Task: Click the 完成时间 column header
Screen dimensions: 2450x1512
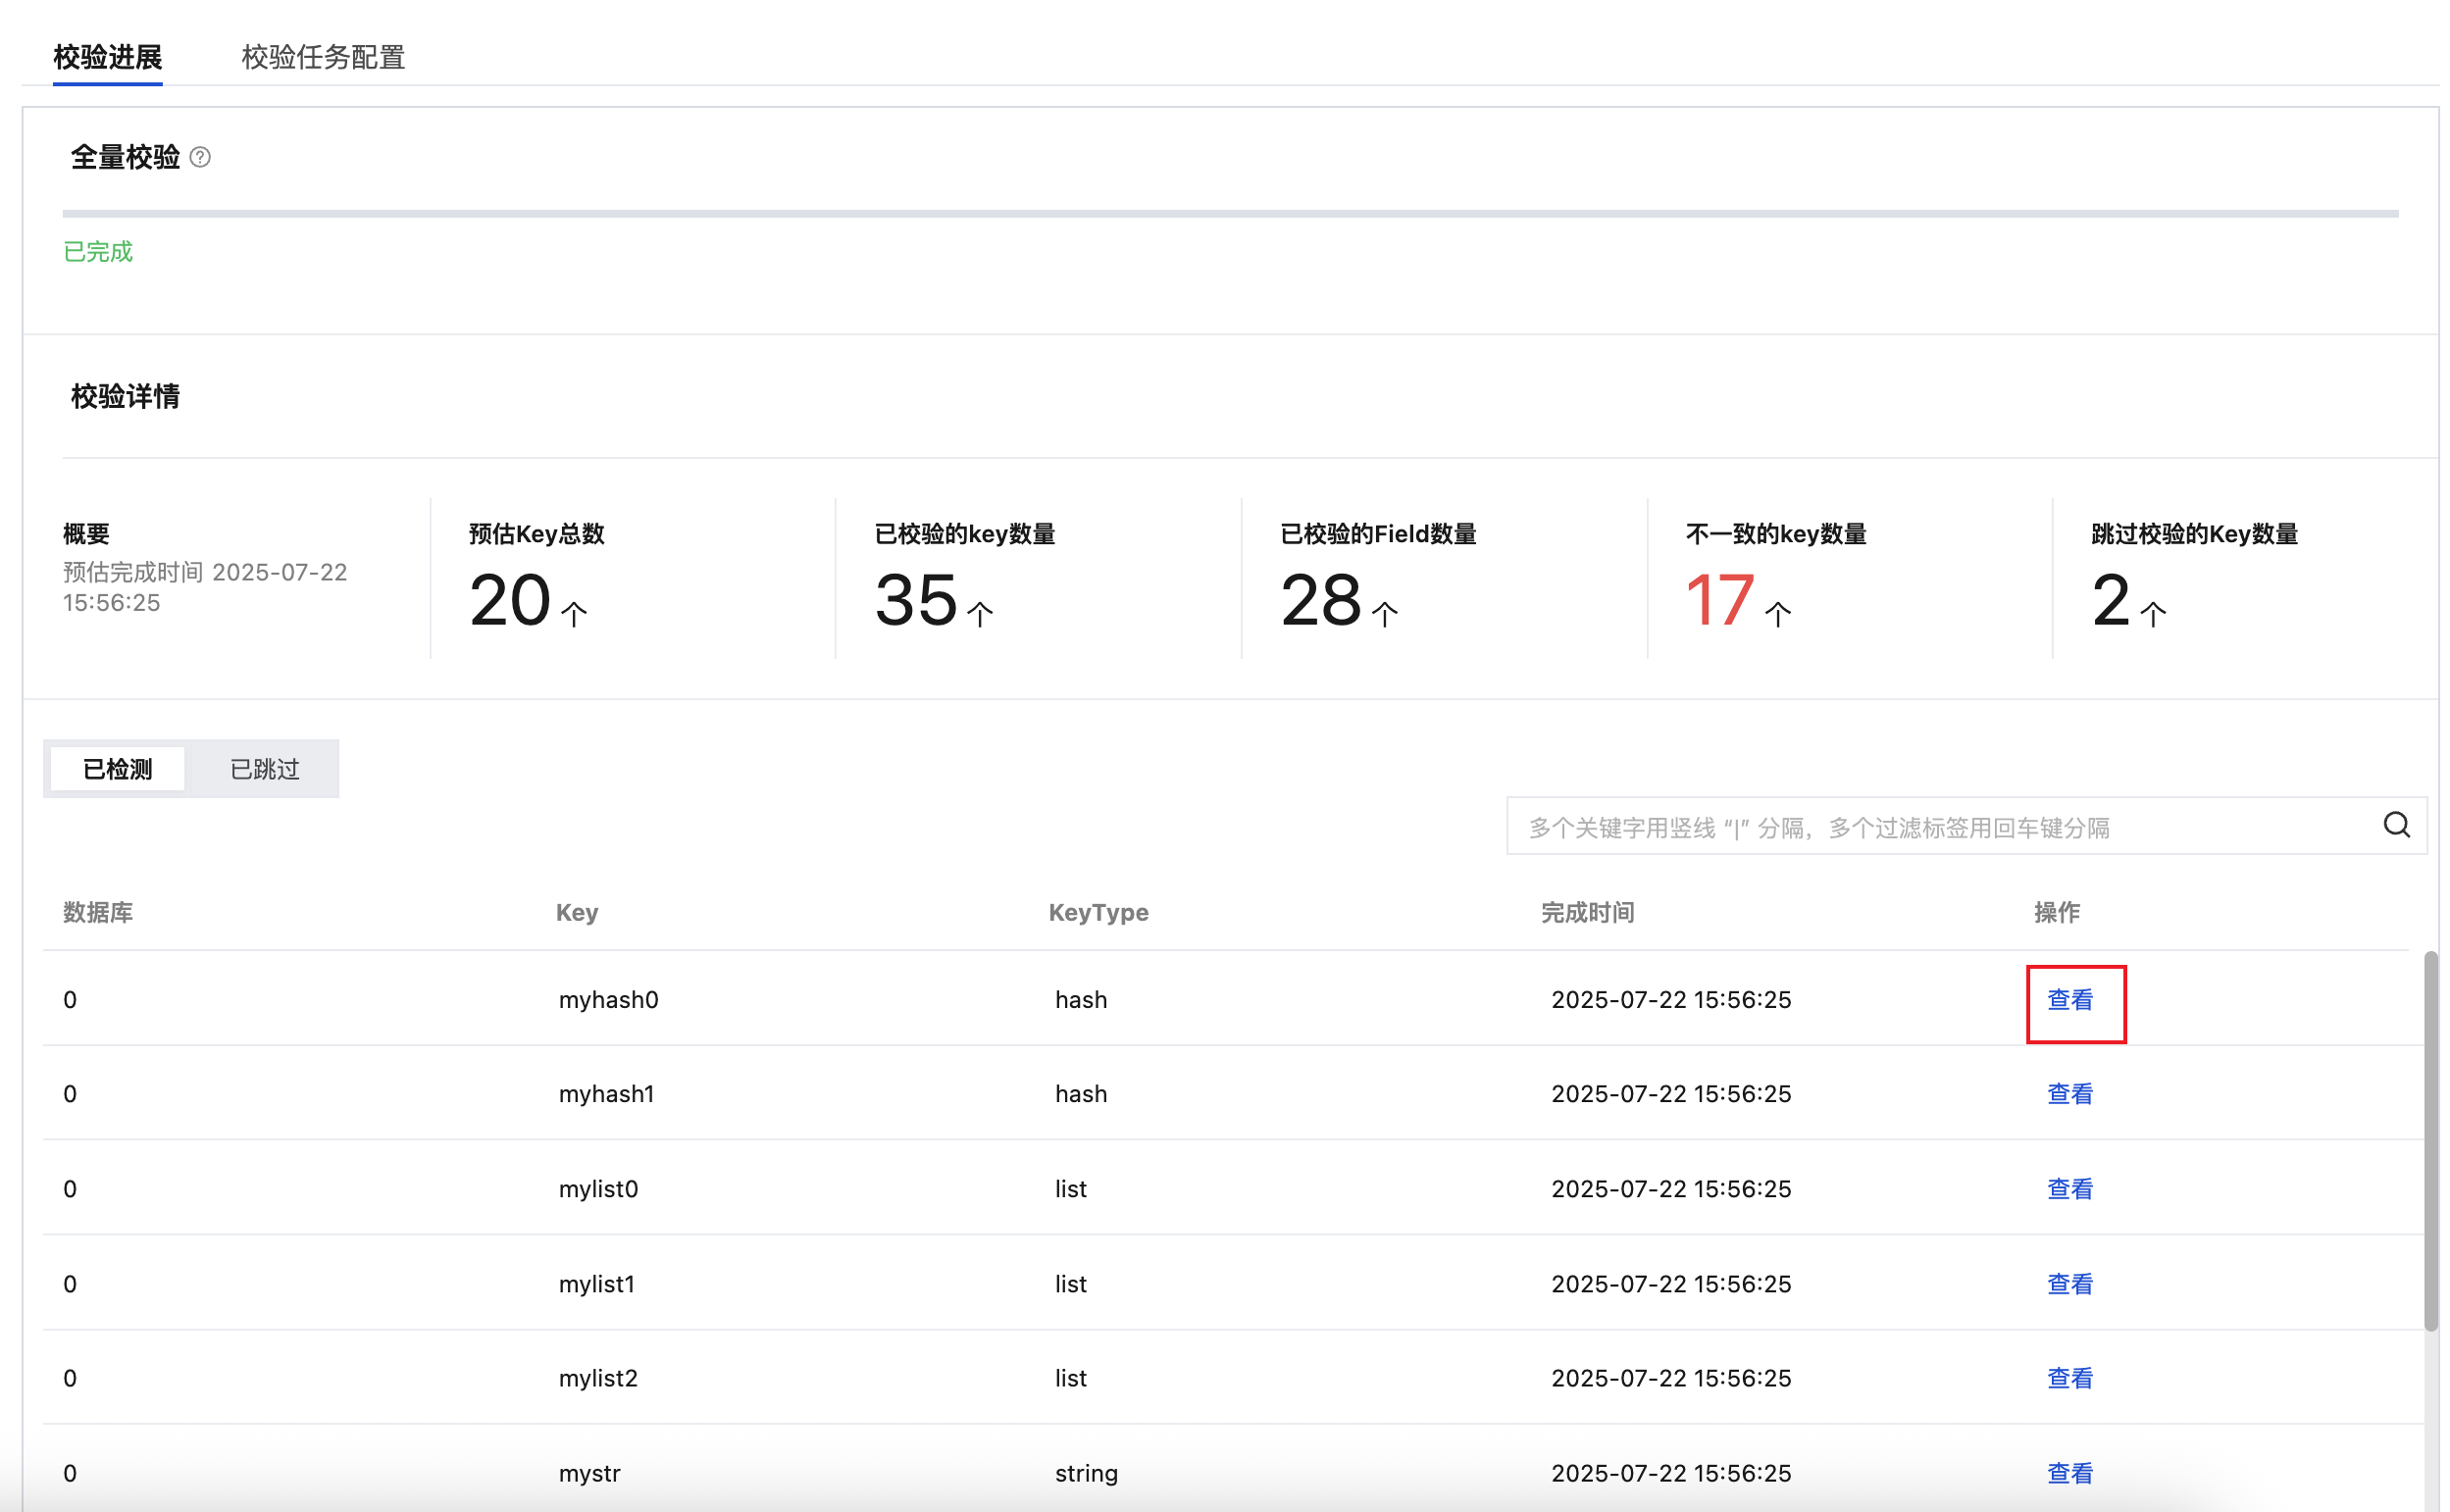Action: (x=1587, y=912)
